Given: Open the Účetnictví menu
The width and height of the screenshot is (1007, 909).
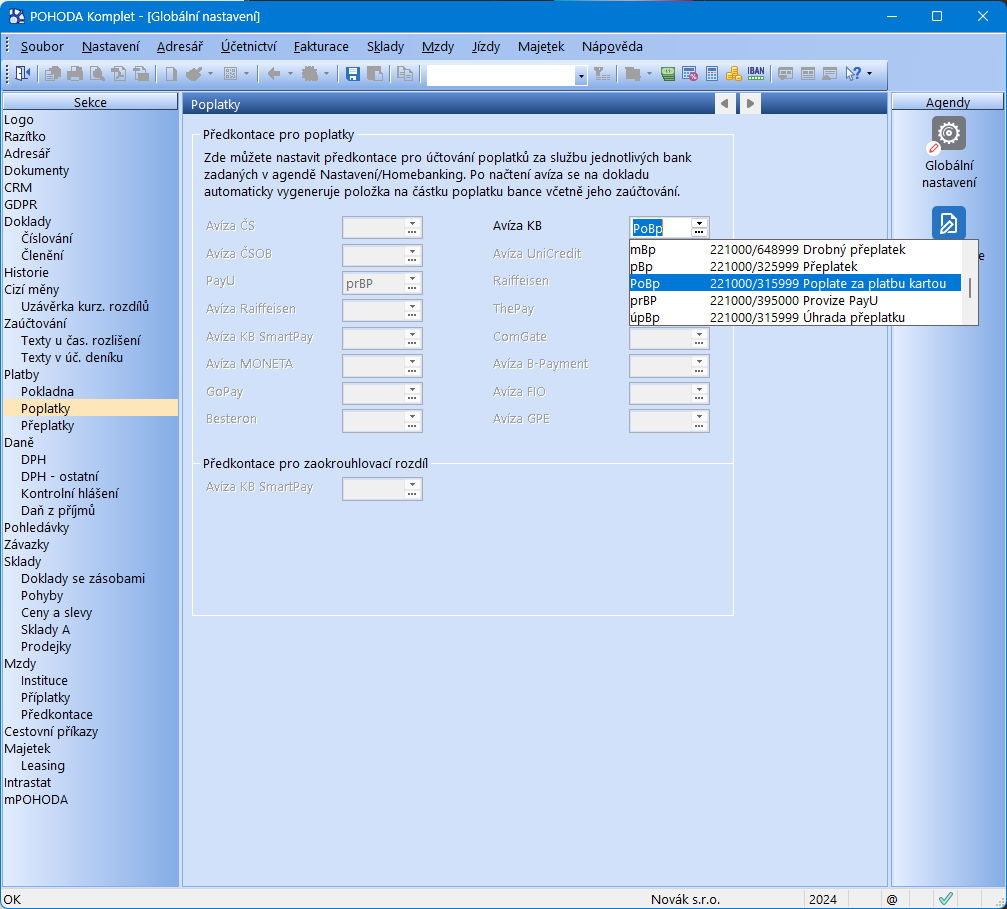Looking at the screenshot, I should click(x=249, y=46).
